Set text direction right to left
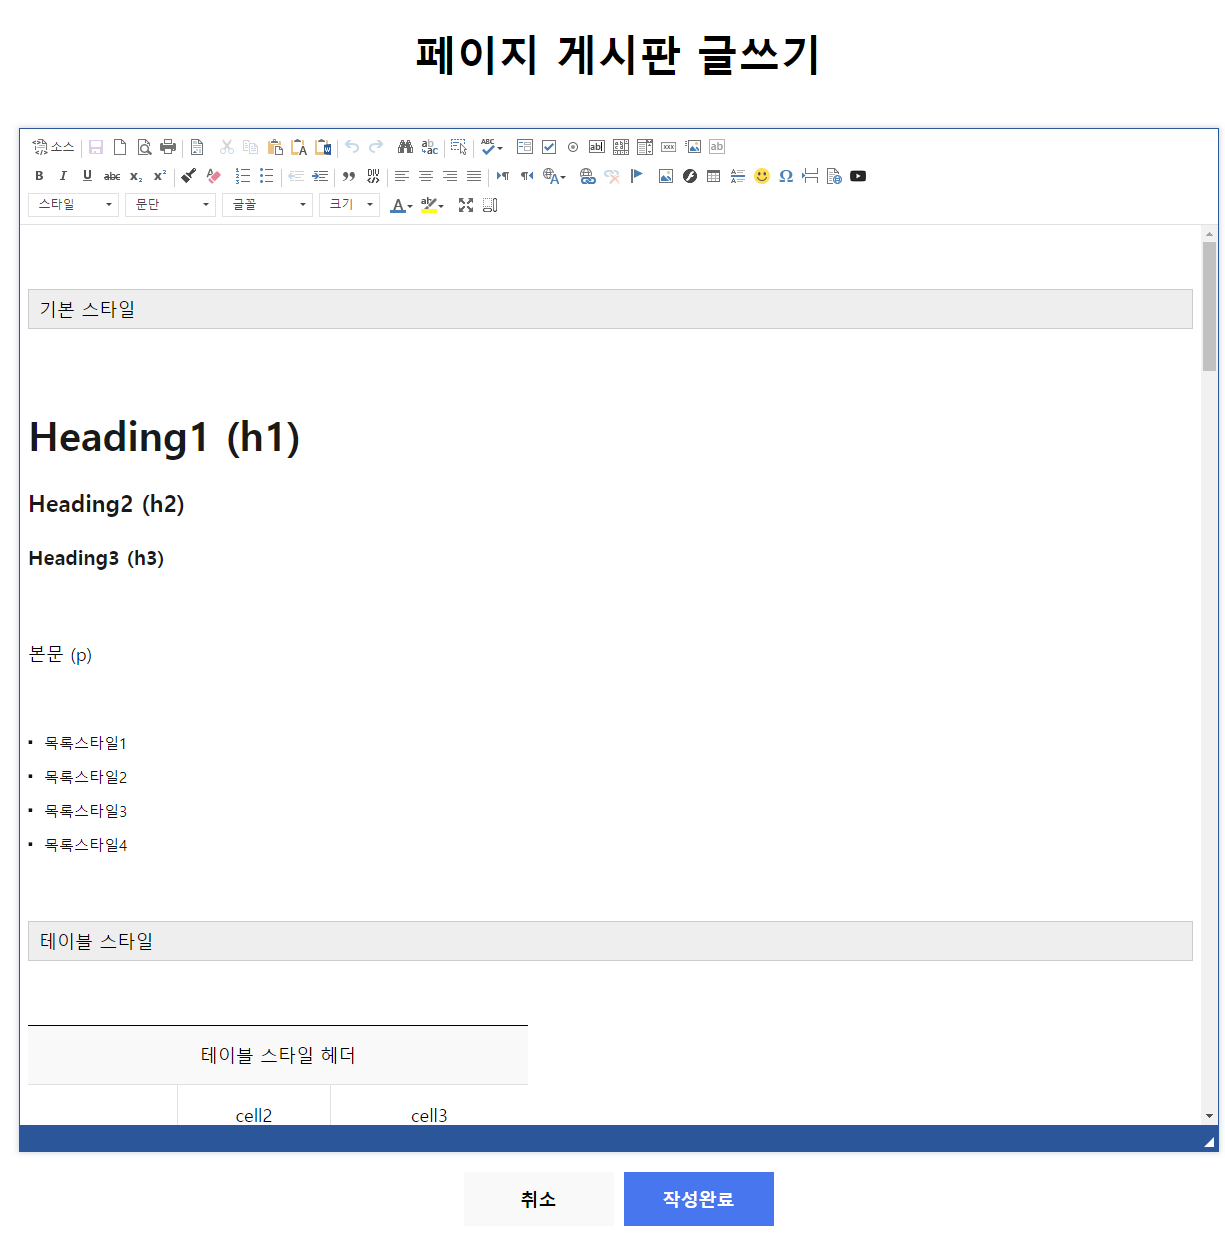The height and width of the screenshot is (1243, 1225). coord(527,176)
